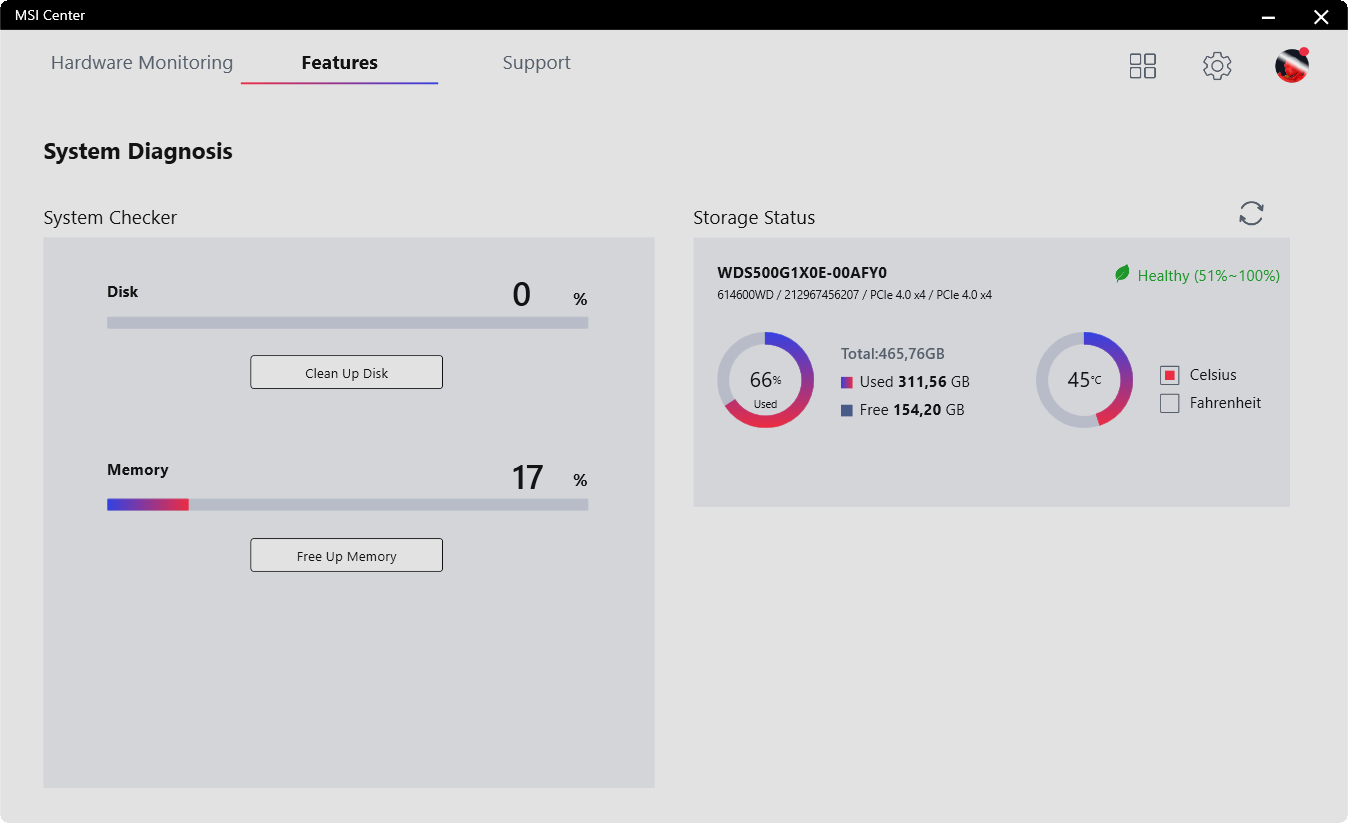Click the green Healthy leaf icon
This screenshot has height=823, width=1348.
tap(1122, 274)
